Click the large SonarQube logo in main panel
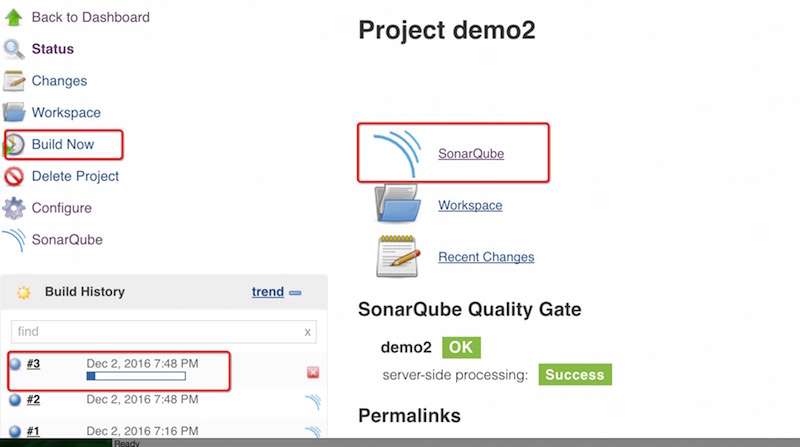 coord(397,154)
